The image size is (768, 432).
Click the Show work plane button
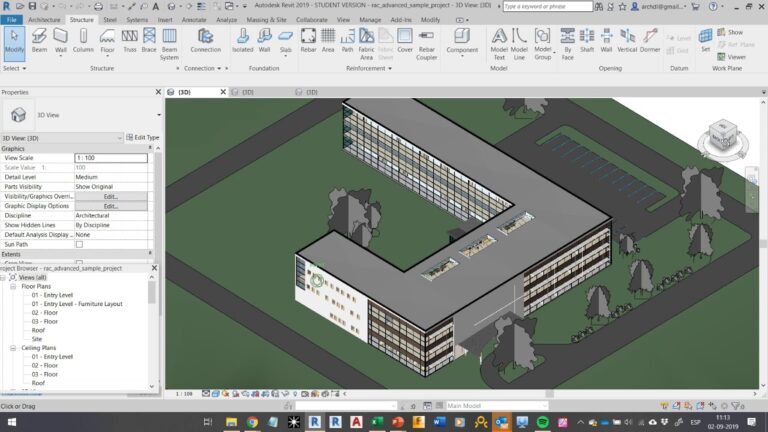[x=730, y=32]
